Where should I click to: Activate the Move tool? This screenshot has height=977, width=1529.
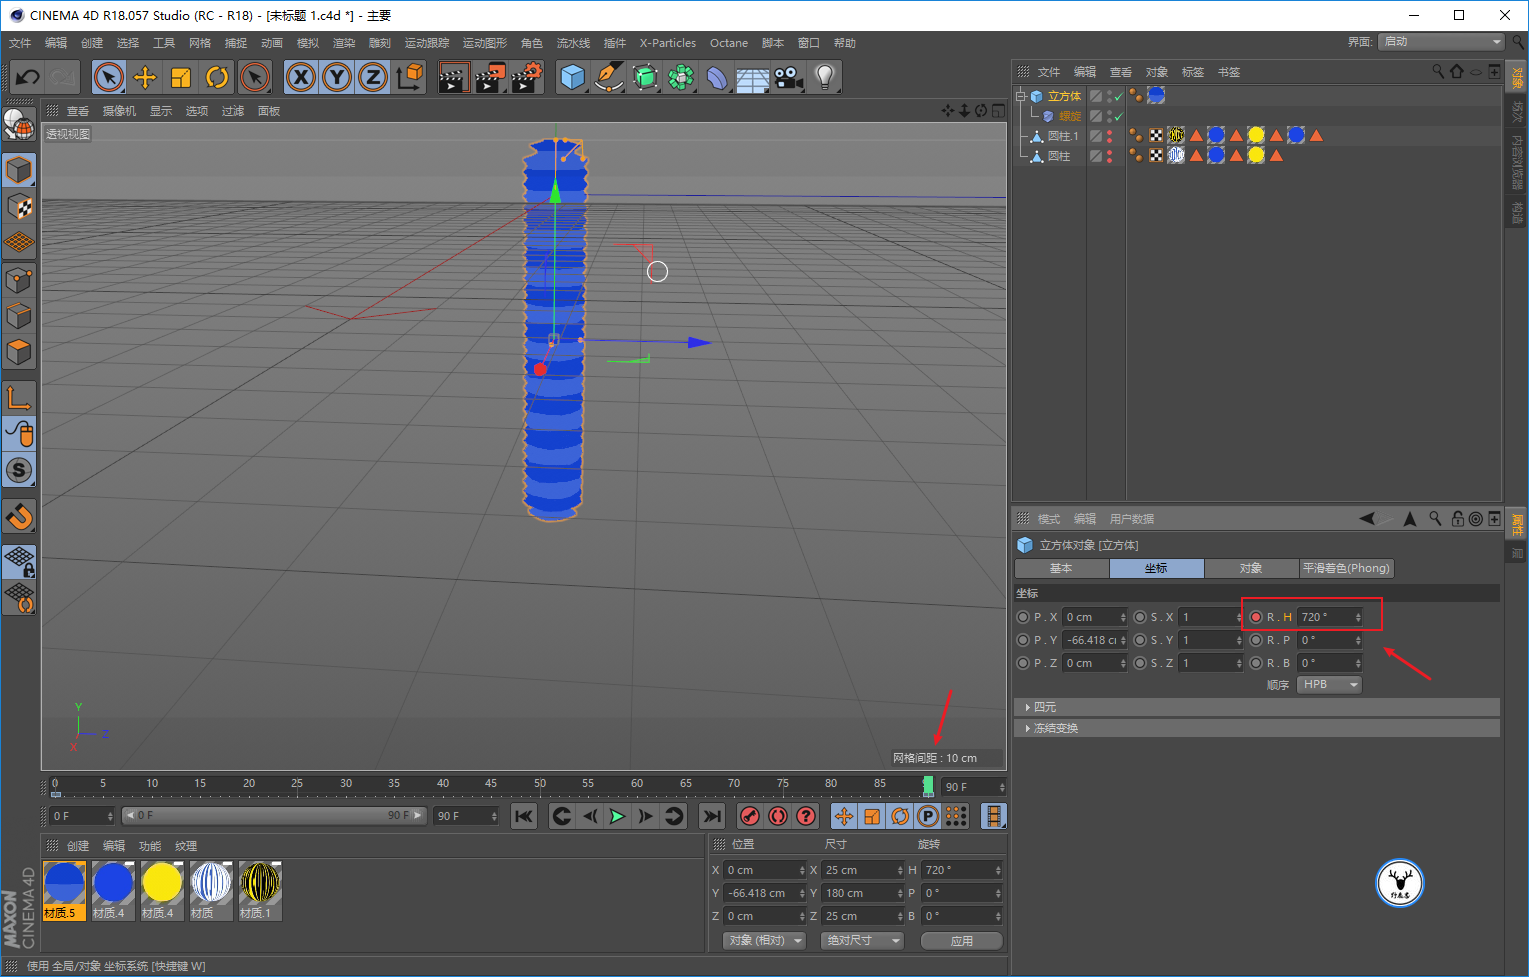click(145, 77)
